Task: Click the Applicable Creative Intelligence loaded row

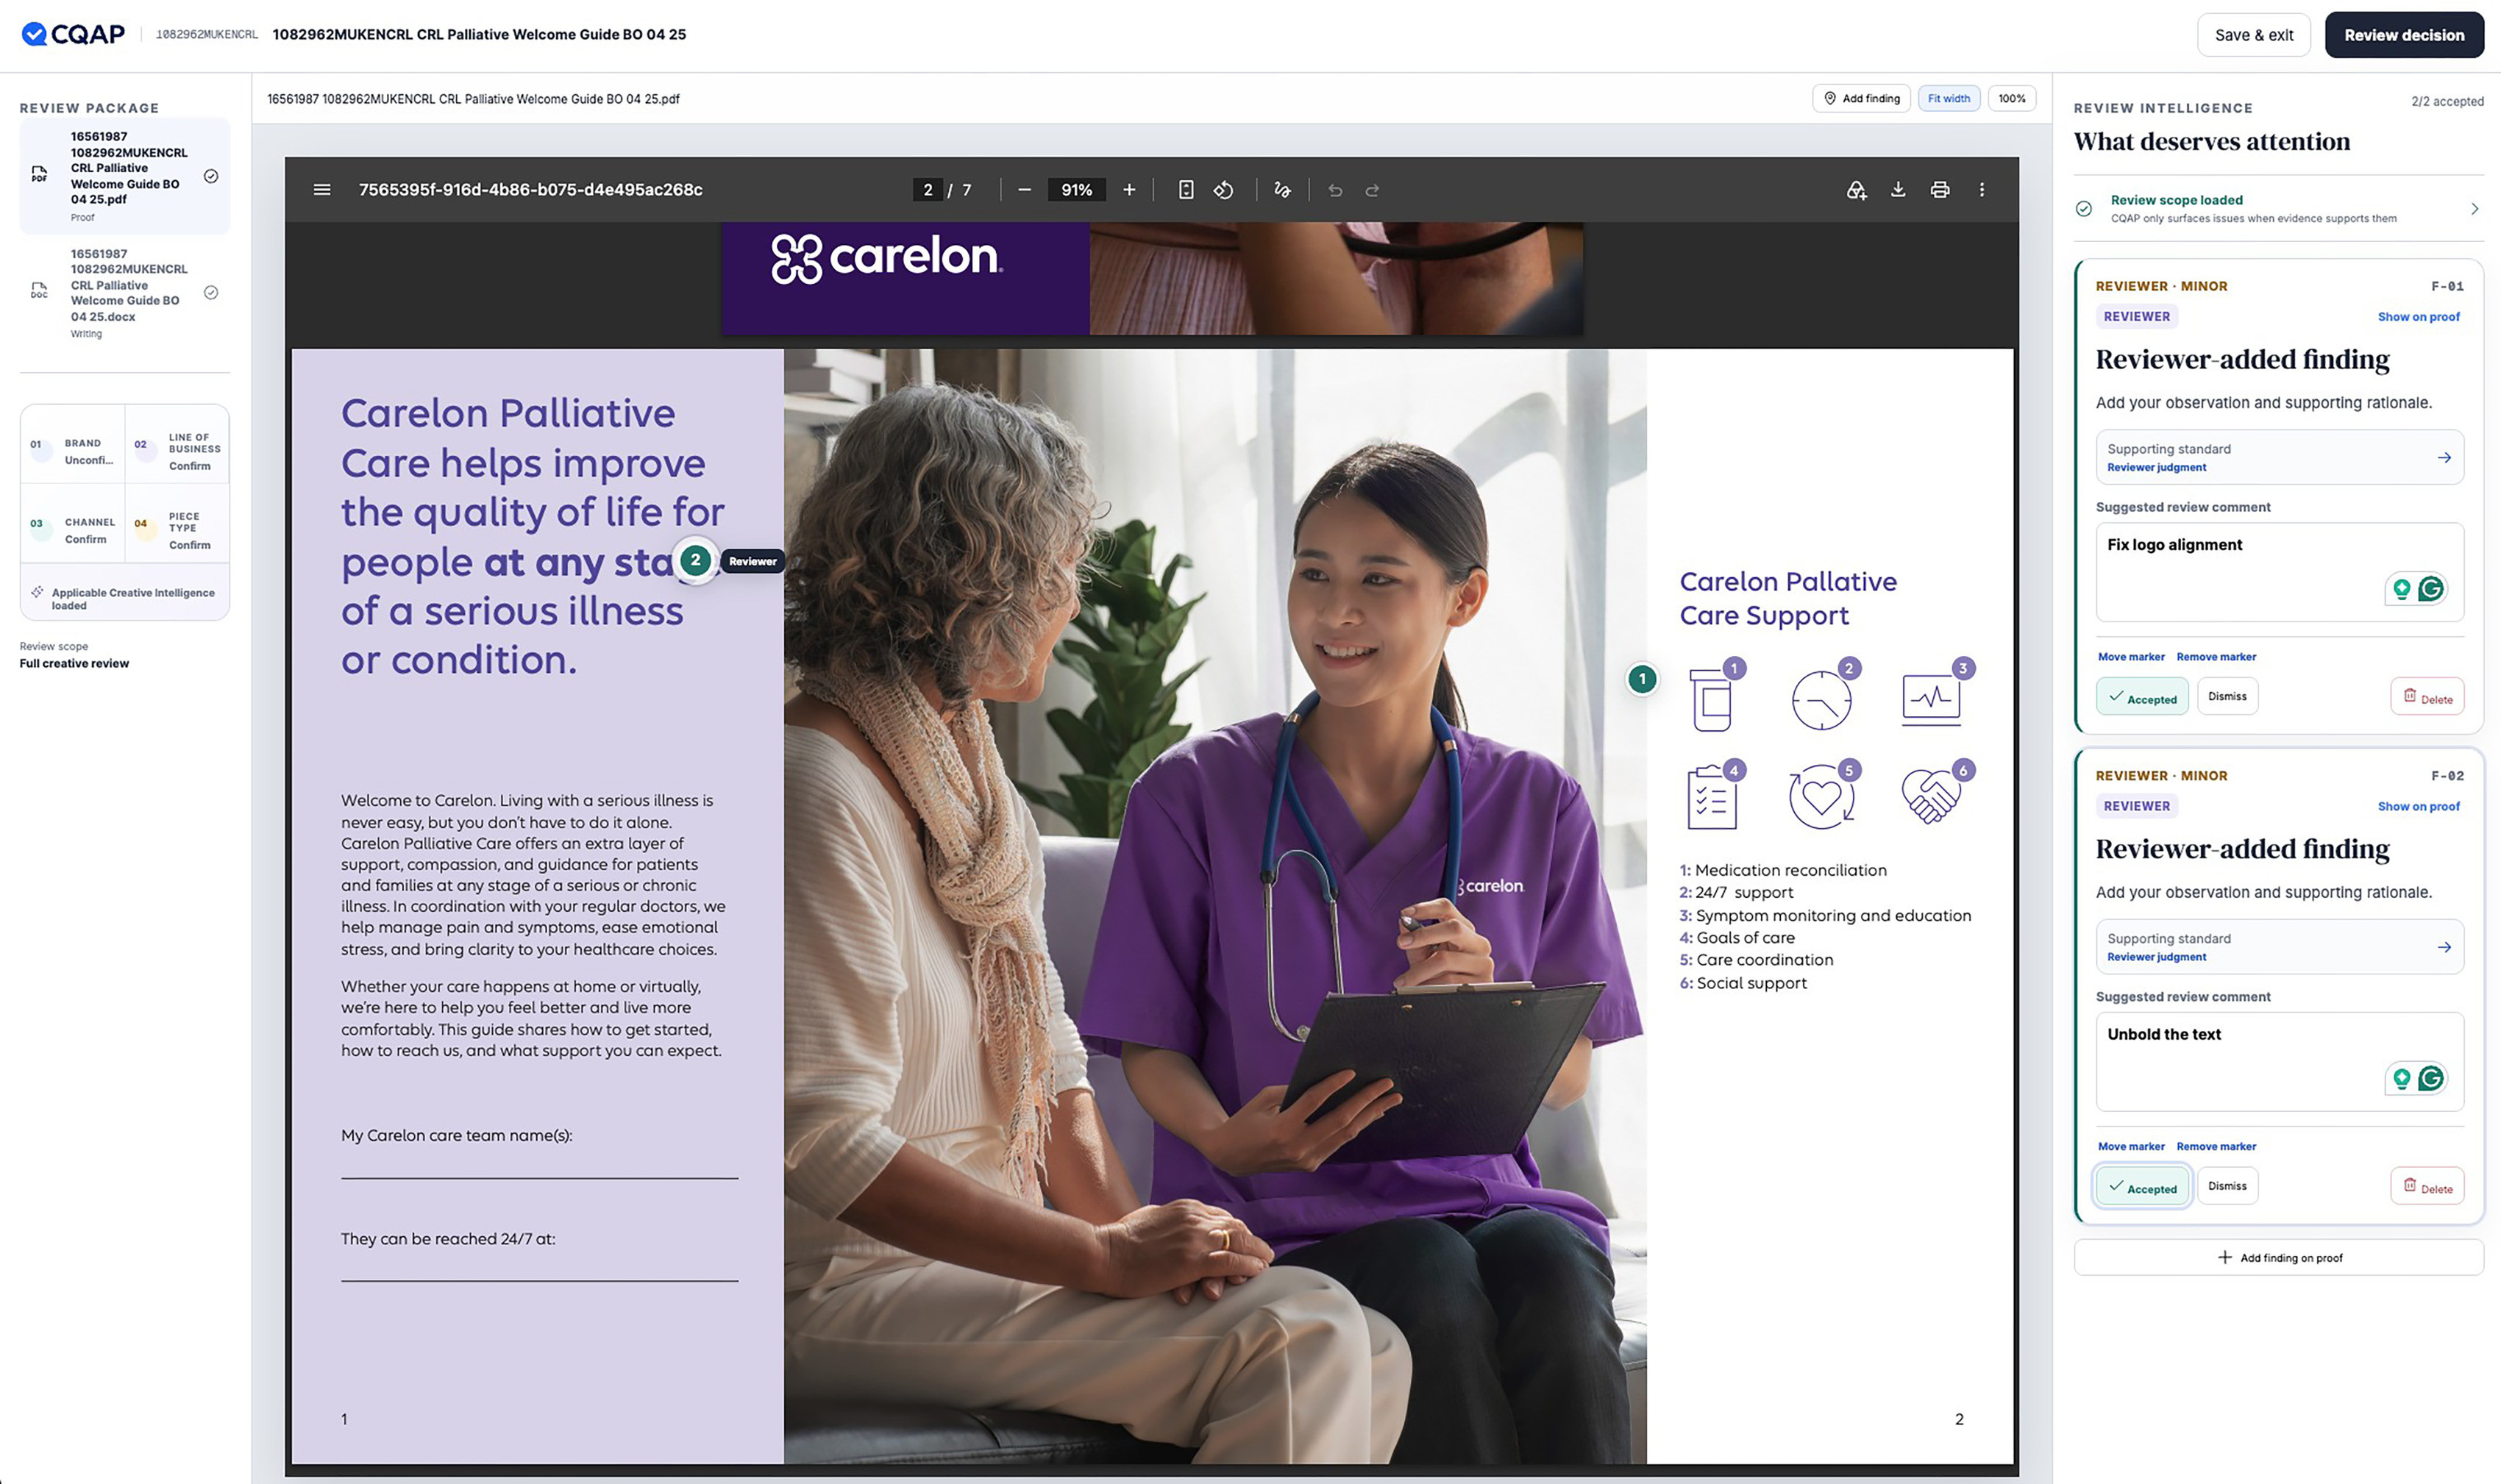Action: tap(125, 598)
